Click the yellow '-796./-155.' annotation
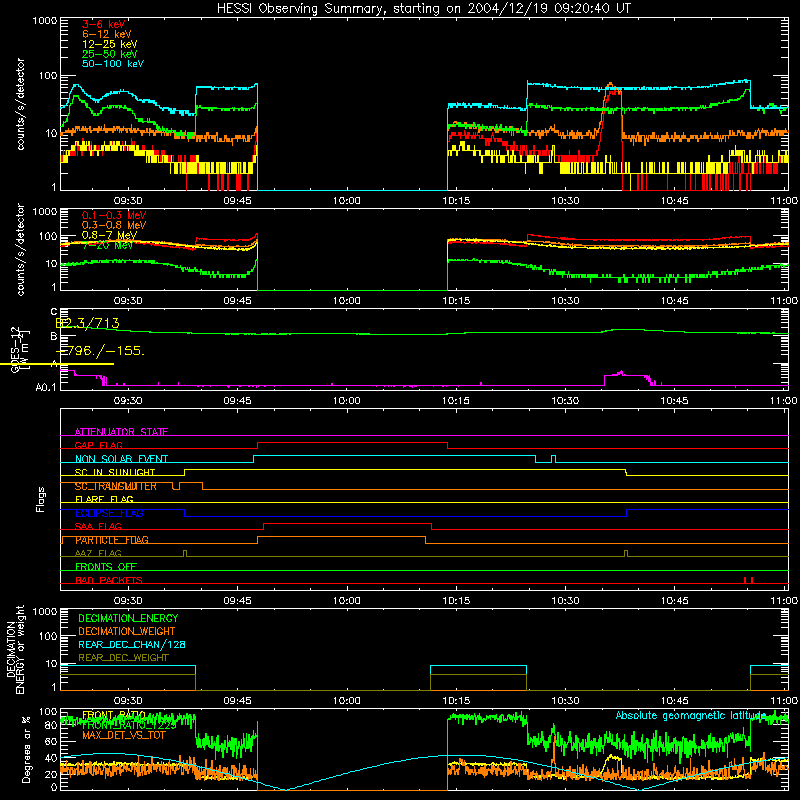 [101, 351]
